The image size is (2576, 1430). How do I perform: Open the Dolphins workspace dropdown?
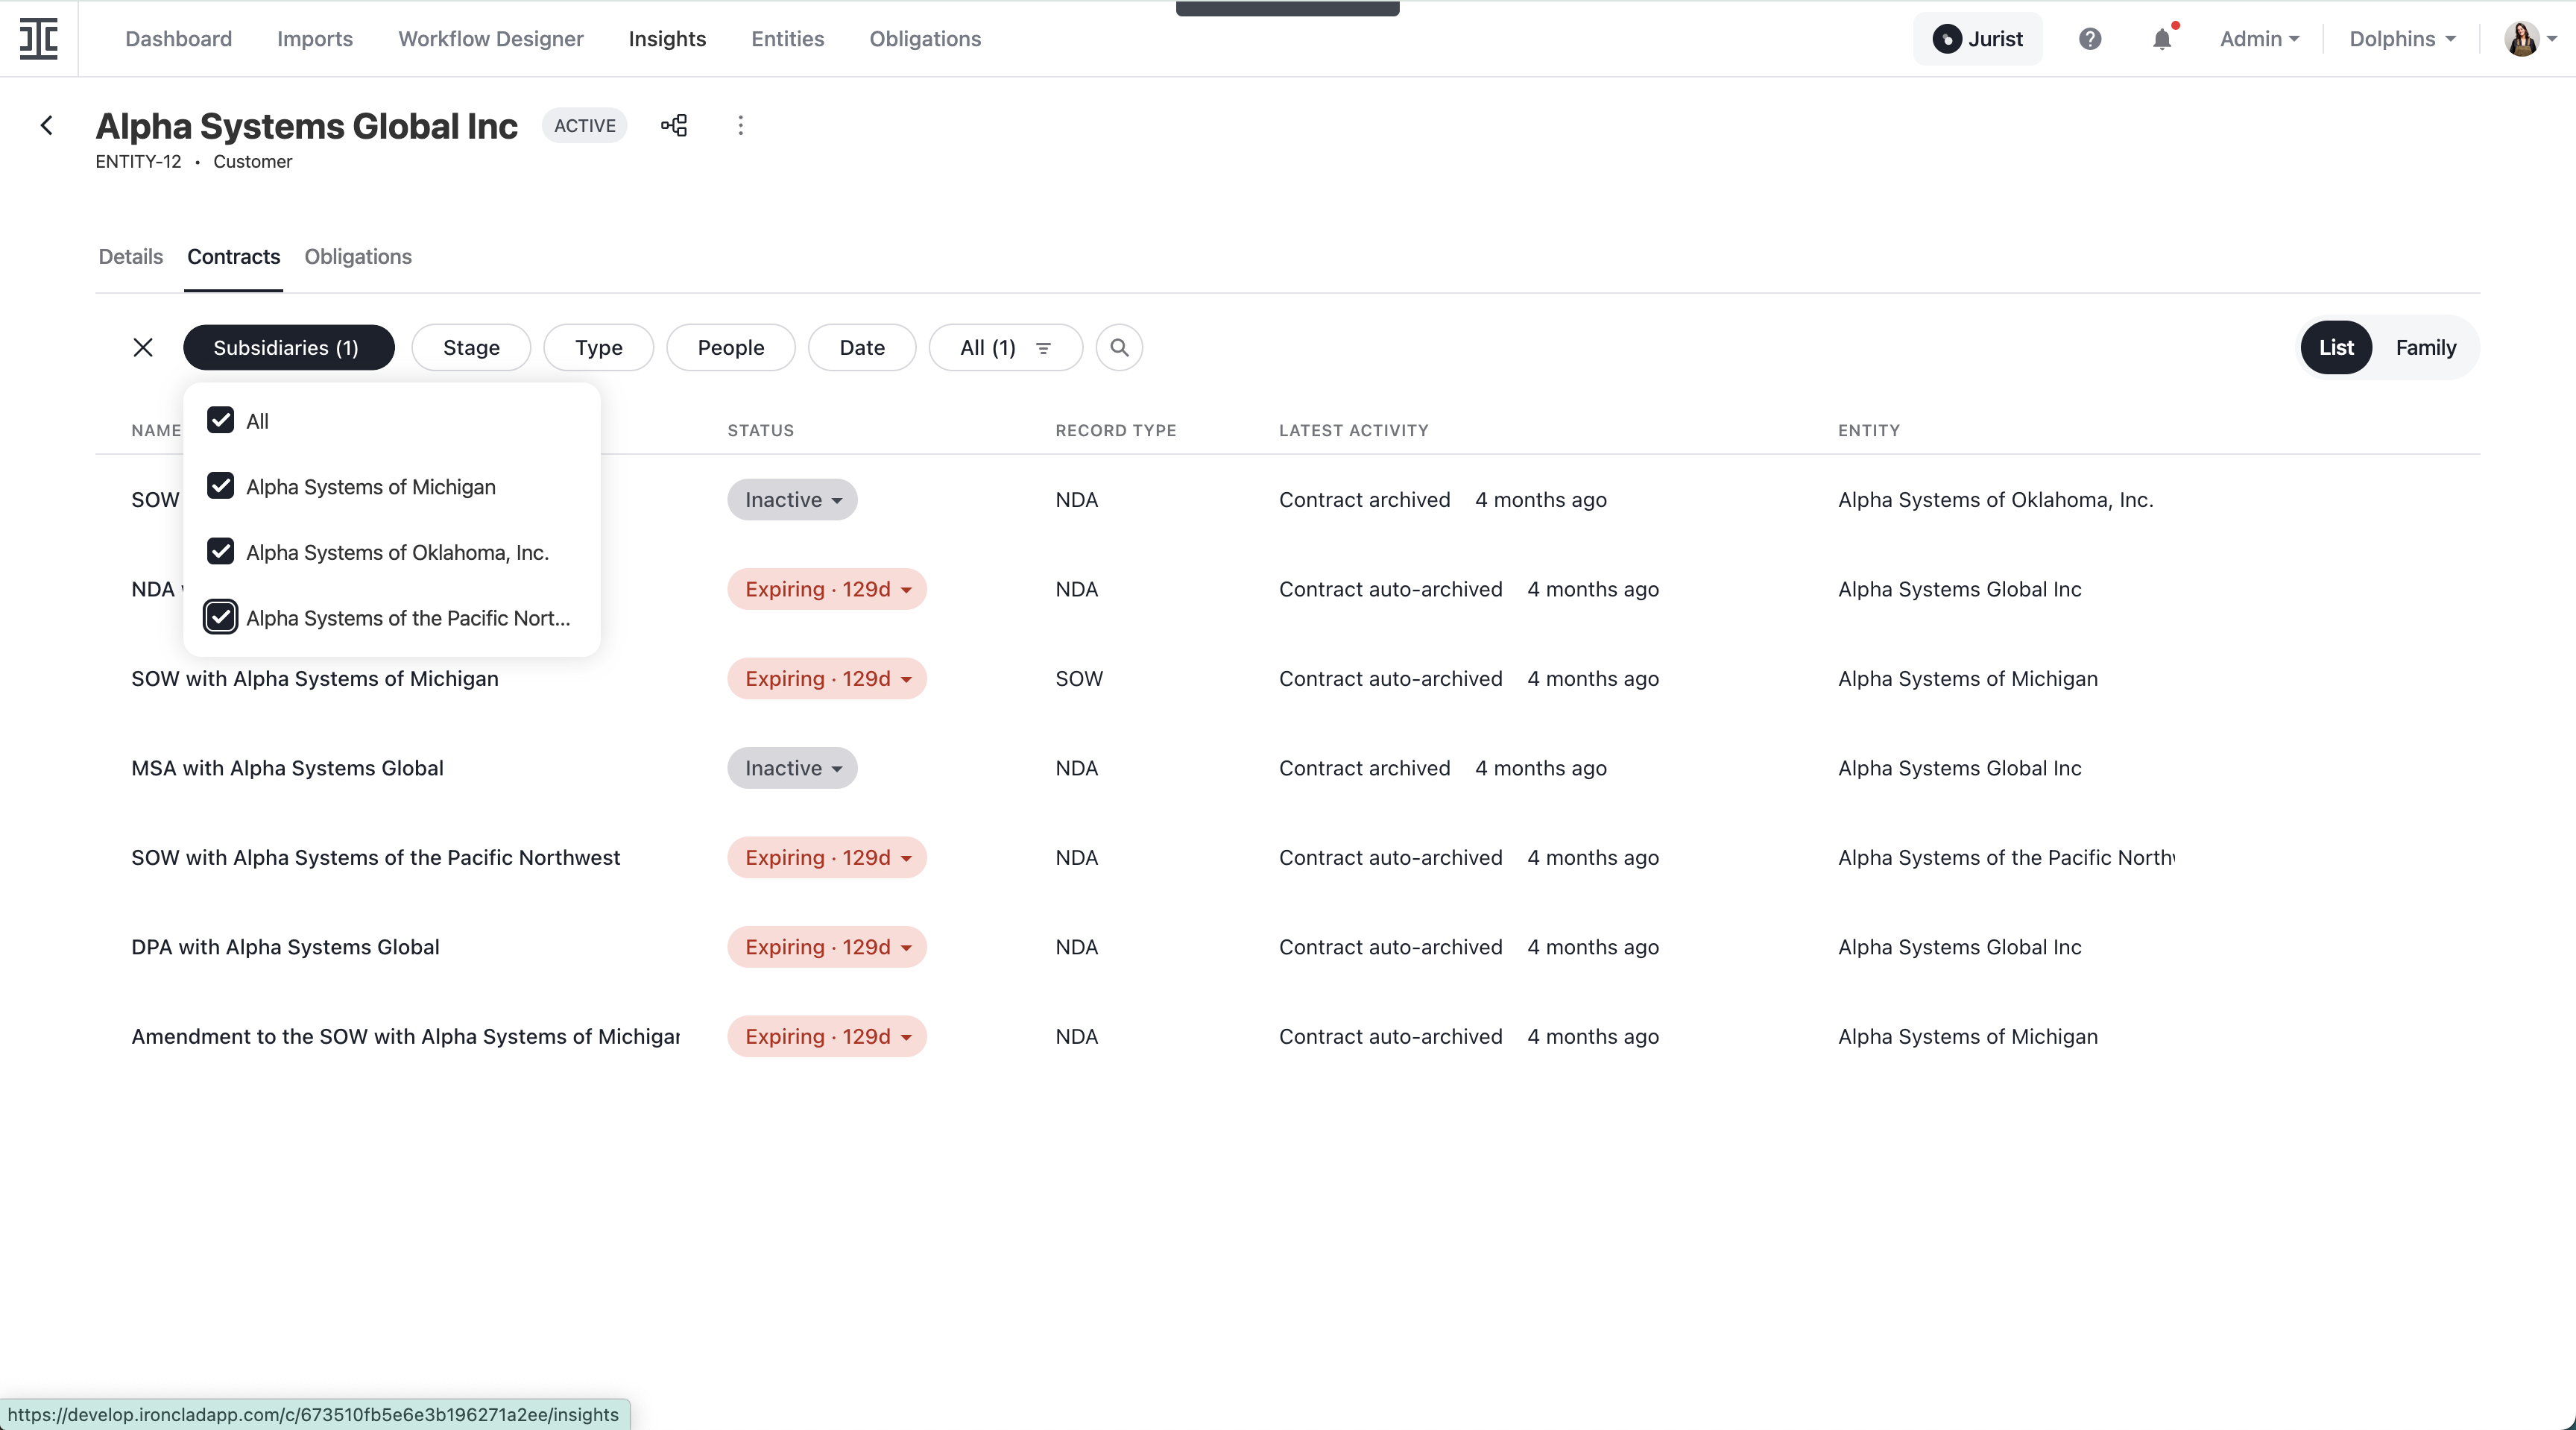2401,39
